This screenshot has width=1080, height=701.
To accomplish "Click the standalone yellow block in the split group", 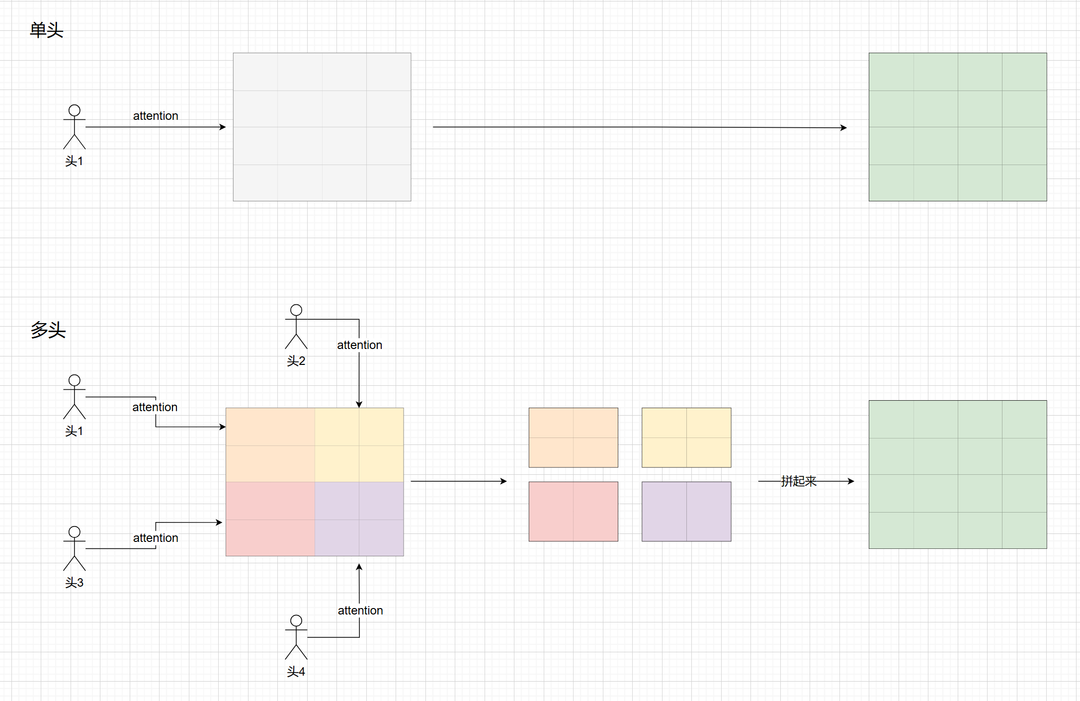I will tap(686, 437).
